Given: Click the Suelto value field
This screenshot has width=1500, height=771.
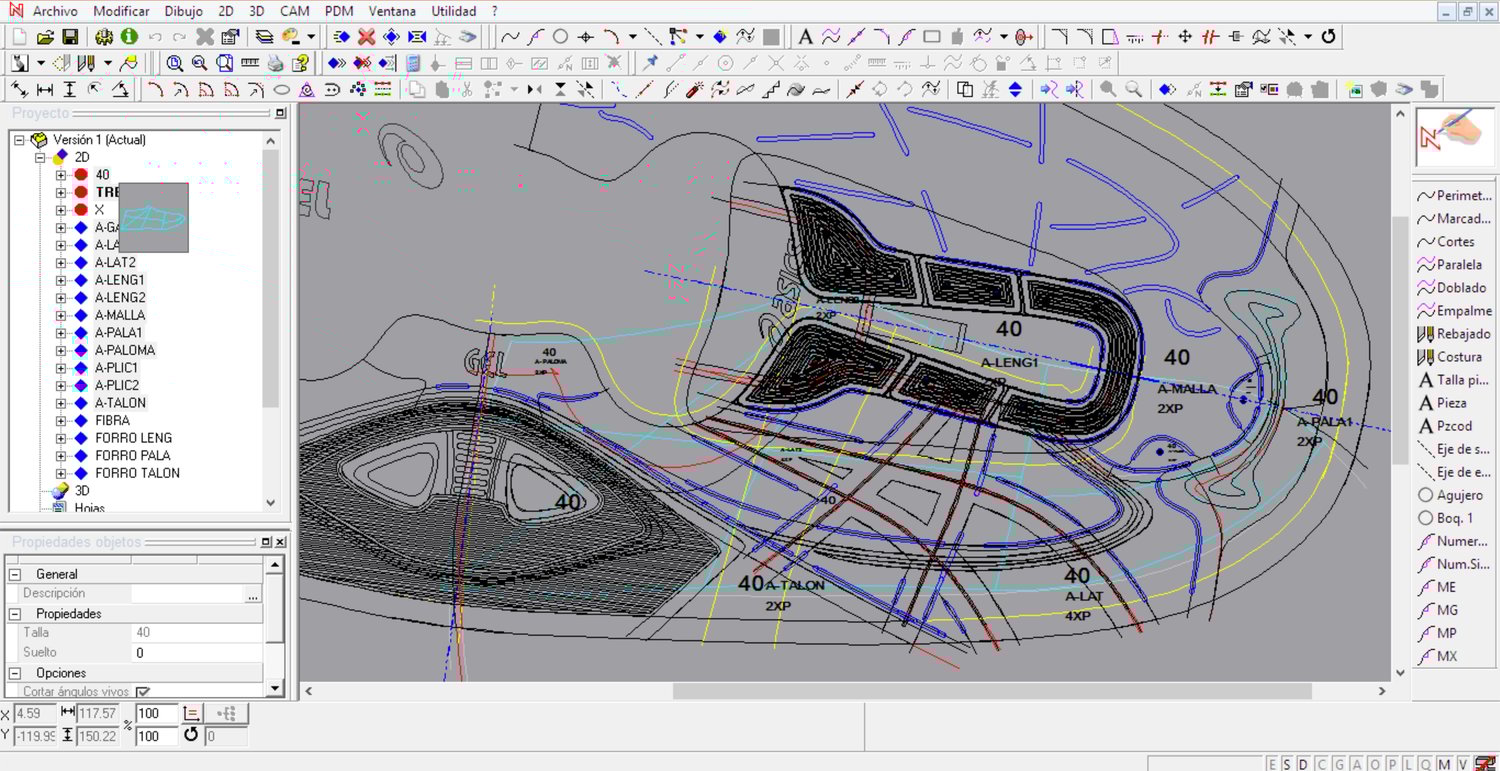Looking at the screenshot, I should 197,653.
